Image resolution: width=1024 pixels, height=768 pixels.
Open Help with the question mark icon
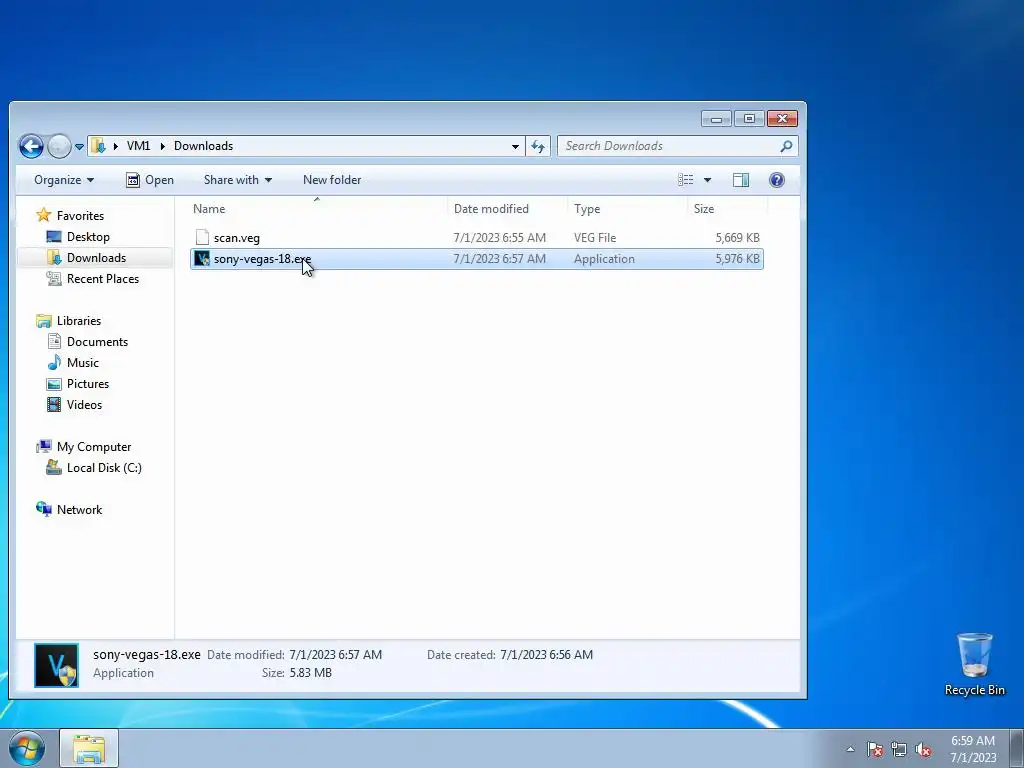click(776, 180)
